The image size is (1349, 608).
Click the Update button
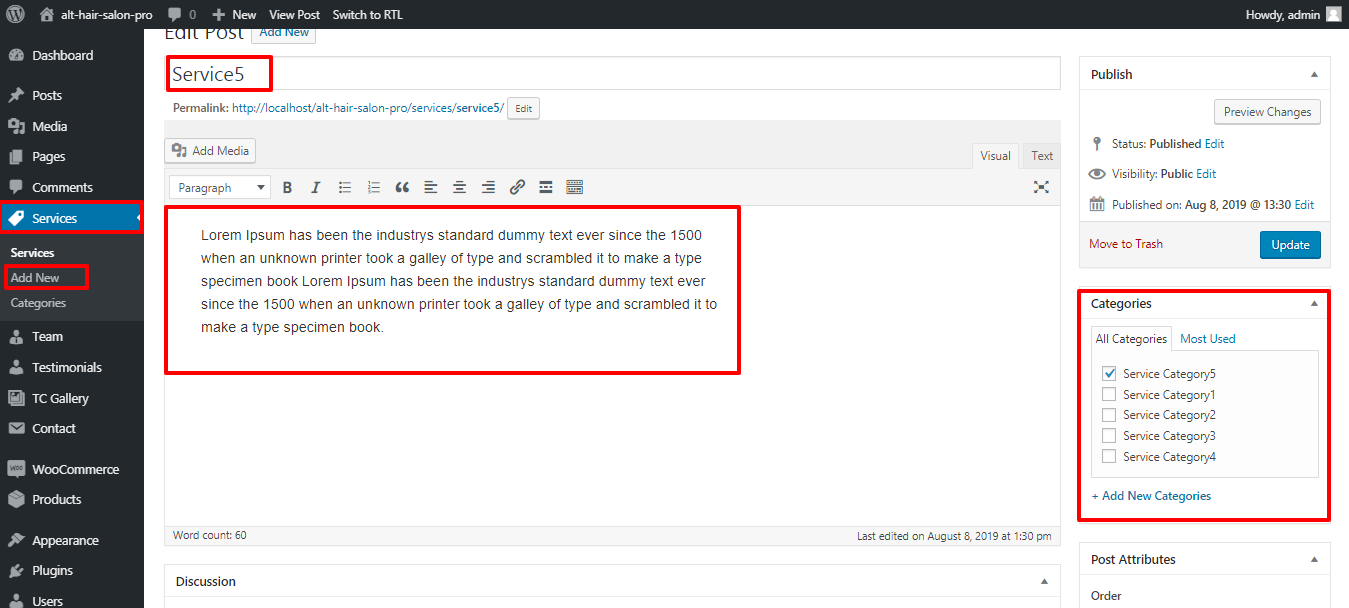1290,245
